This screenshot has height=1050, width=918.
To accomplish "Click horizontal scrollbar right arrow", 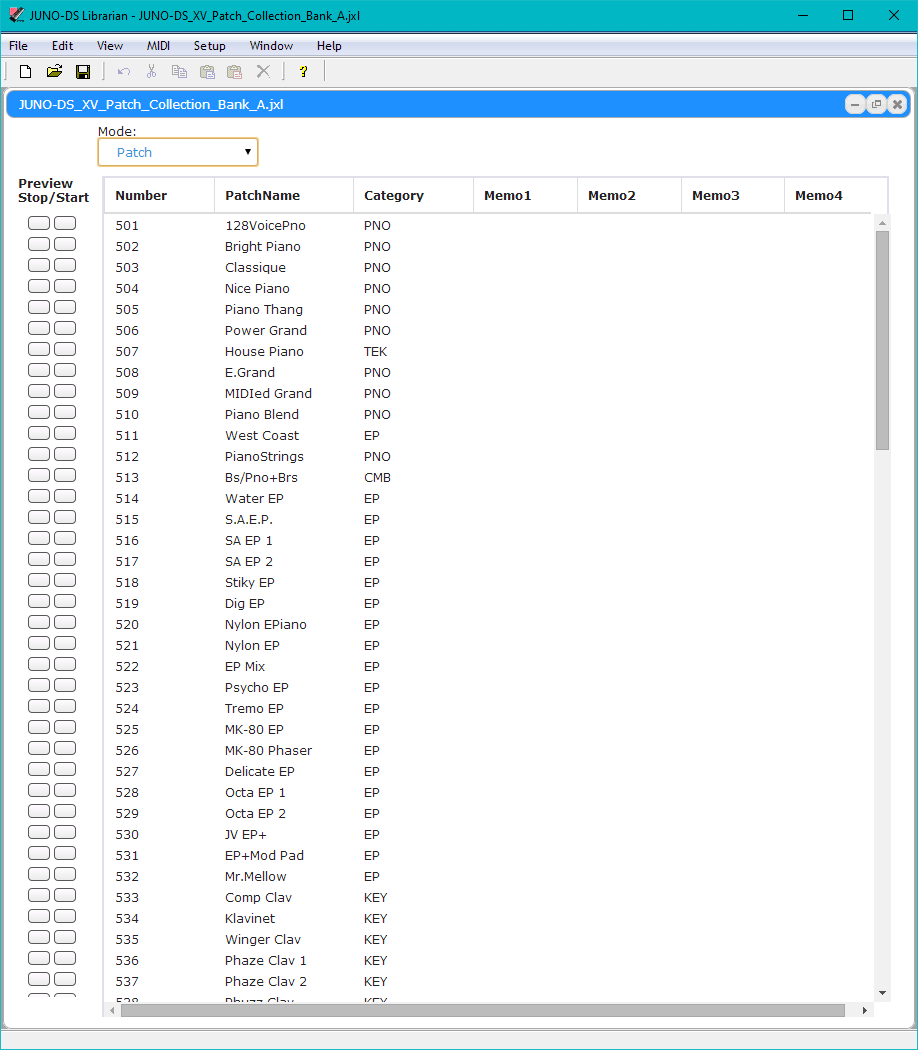I will 865,1011.
